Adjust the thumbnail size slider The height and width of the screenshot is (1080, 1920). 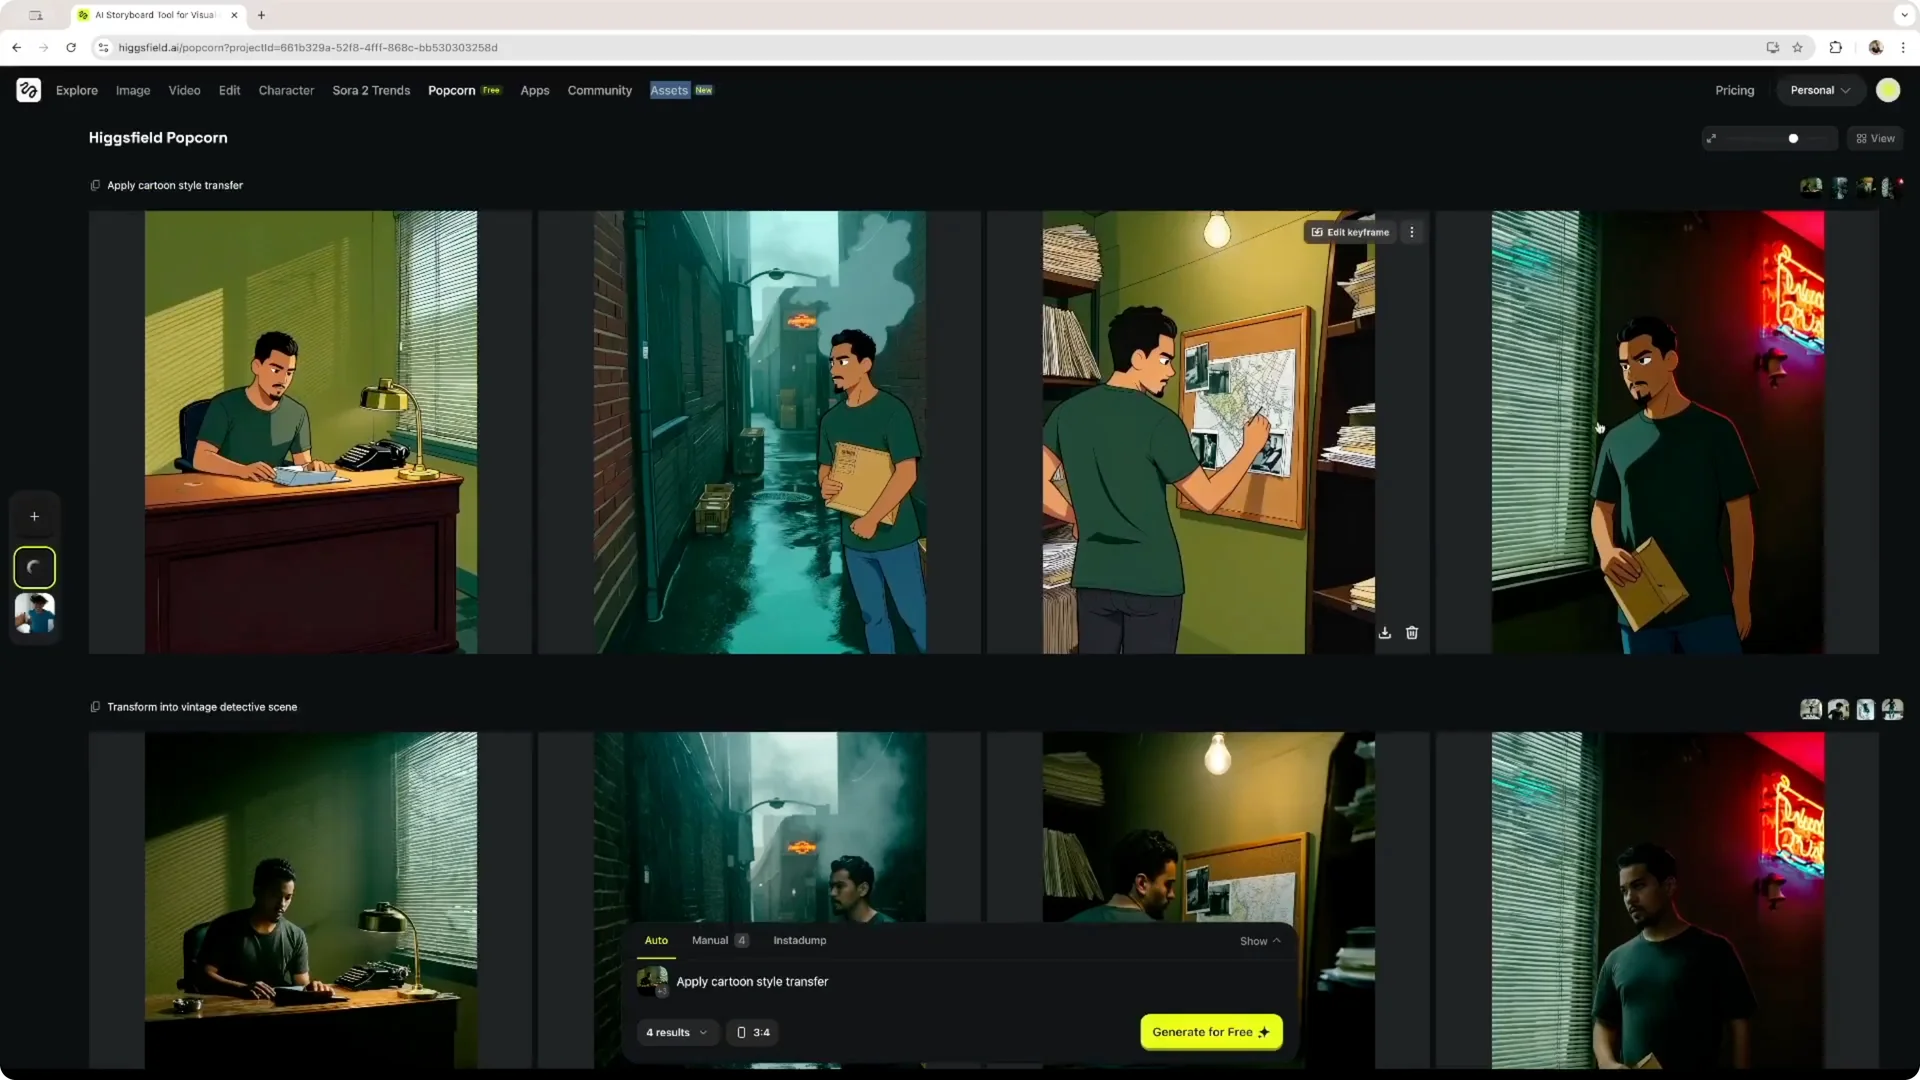[x=1792, y=138]
